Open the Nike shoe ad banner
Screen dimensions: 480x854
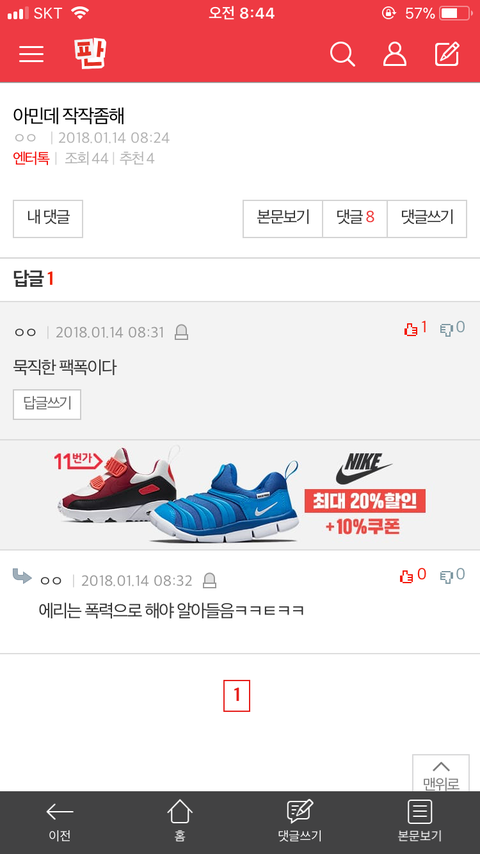[240, 495]
